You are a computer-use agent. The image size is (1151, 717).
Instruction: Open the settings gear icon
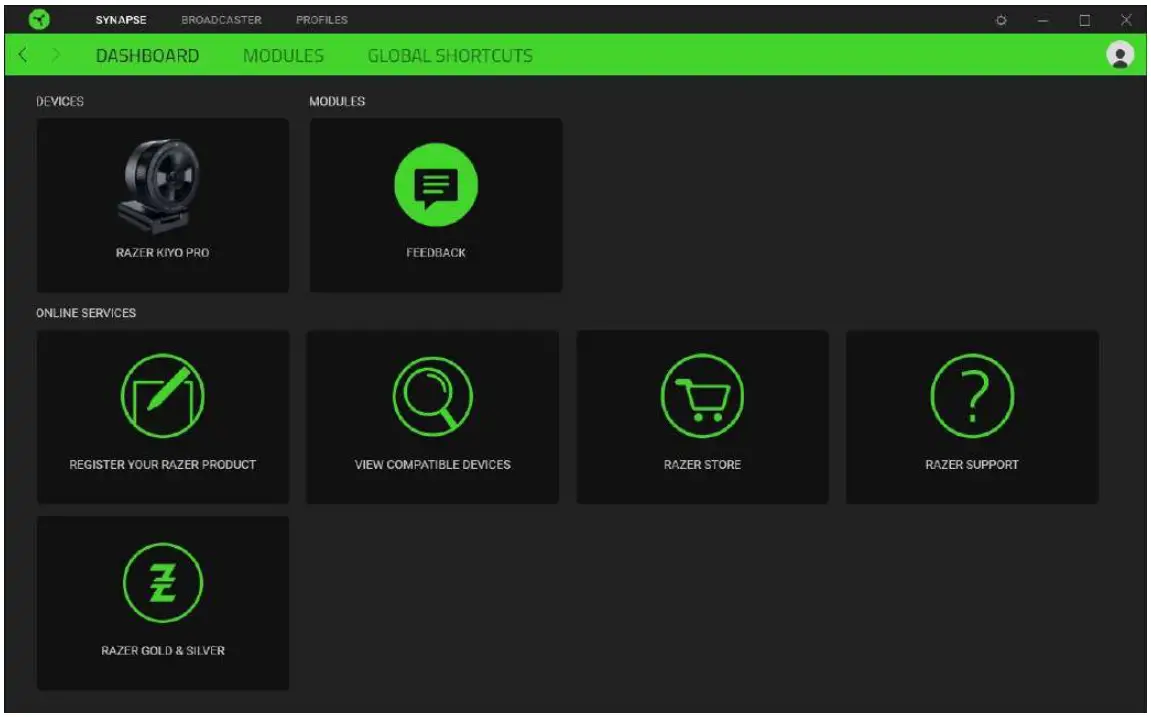[x=1001, y=21]
